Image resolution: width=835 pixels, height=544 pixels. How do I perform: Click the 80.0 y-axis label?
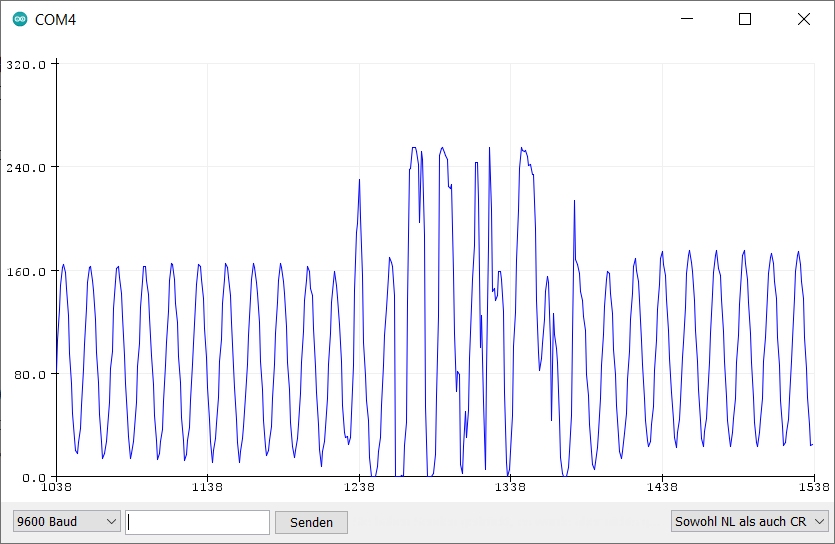pos(29,375)
